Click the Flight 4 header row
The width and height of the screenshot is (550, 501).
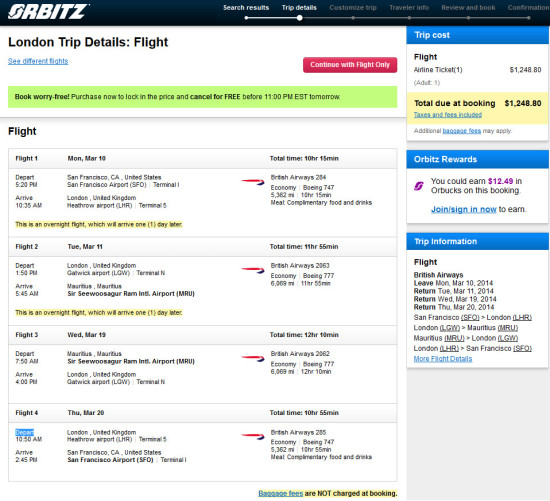coord(203,413)
